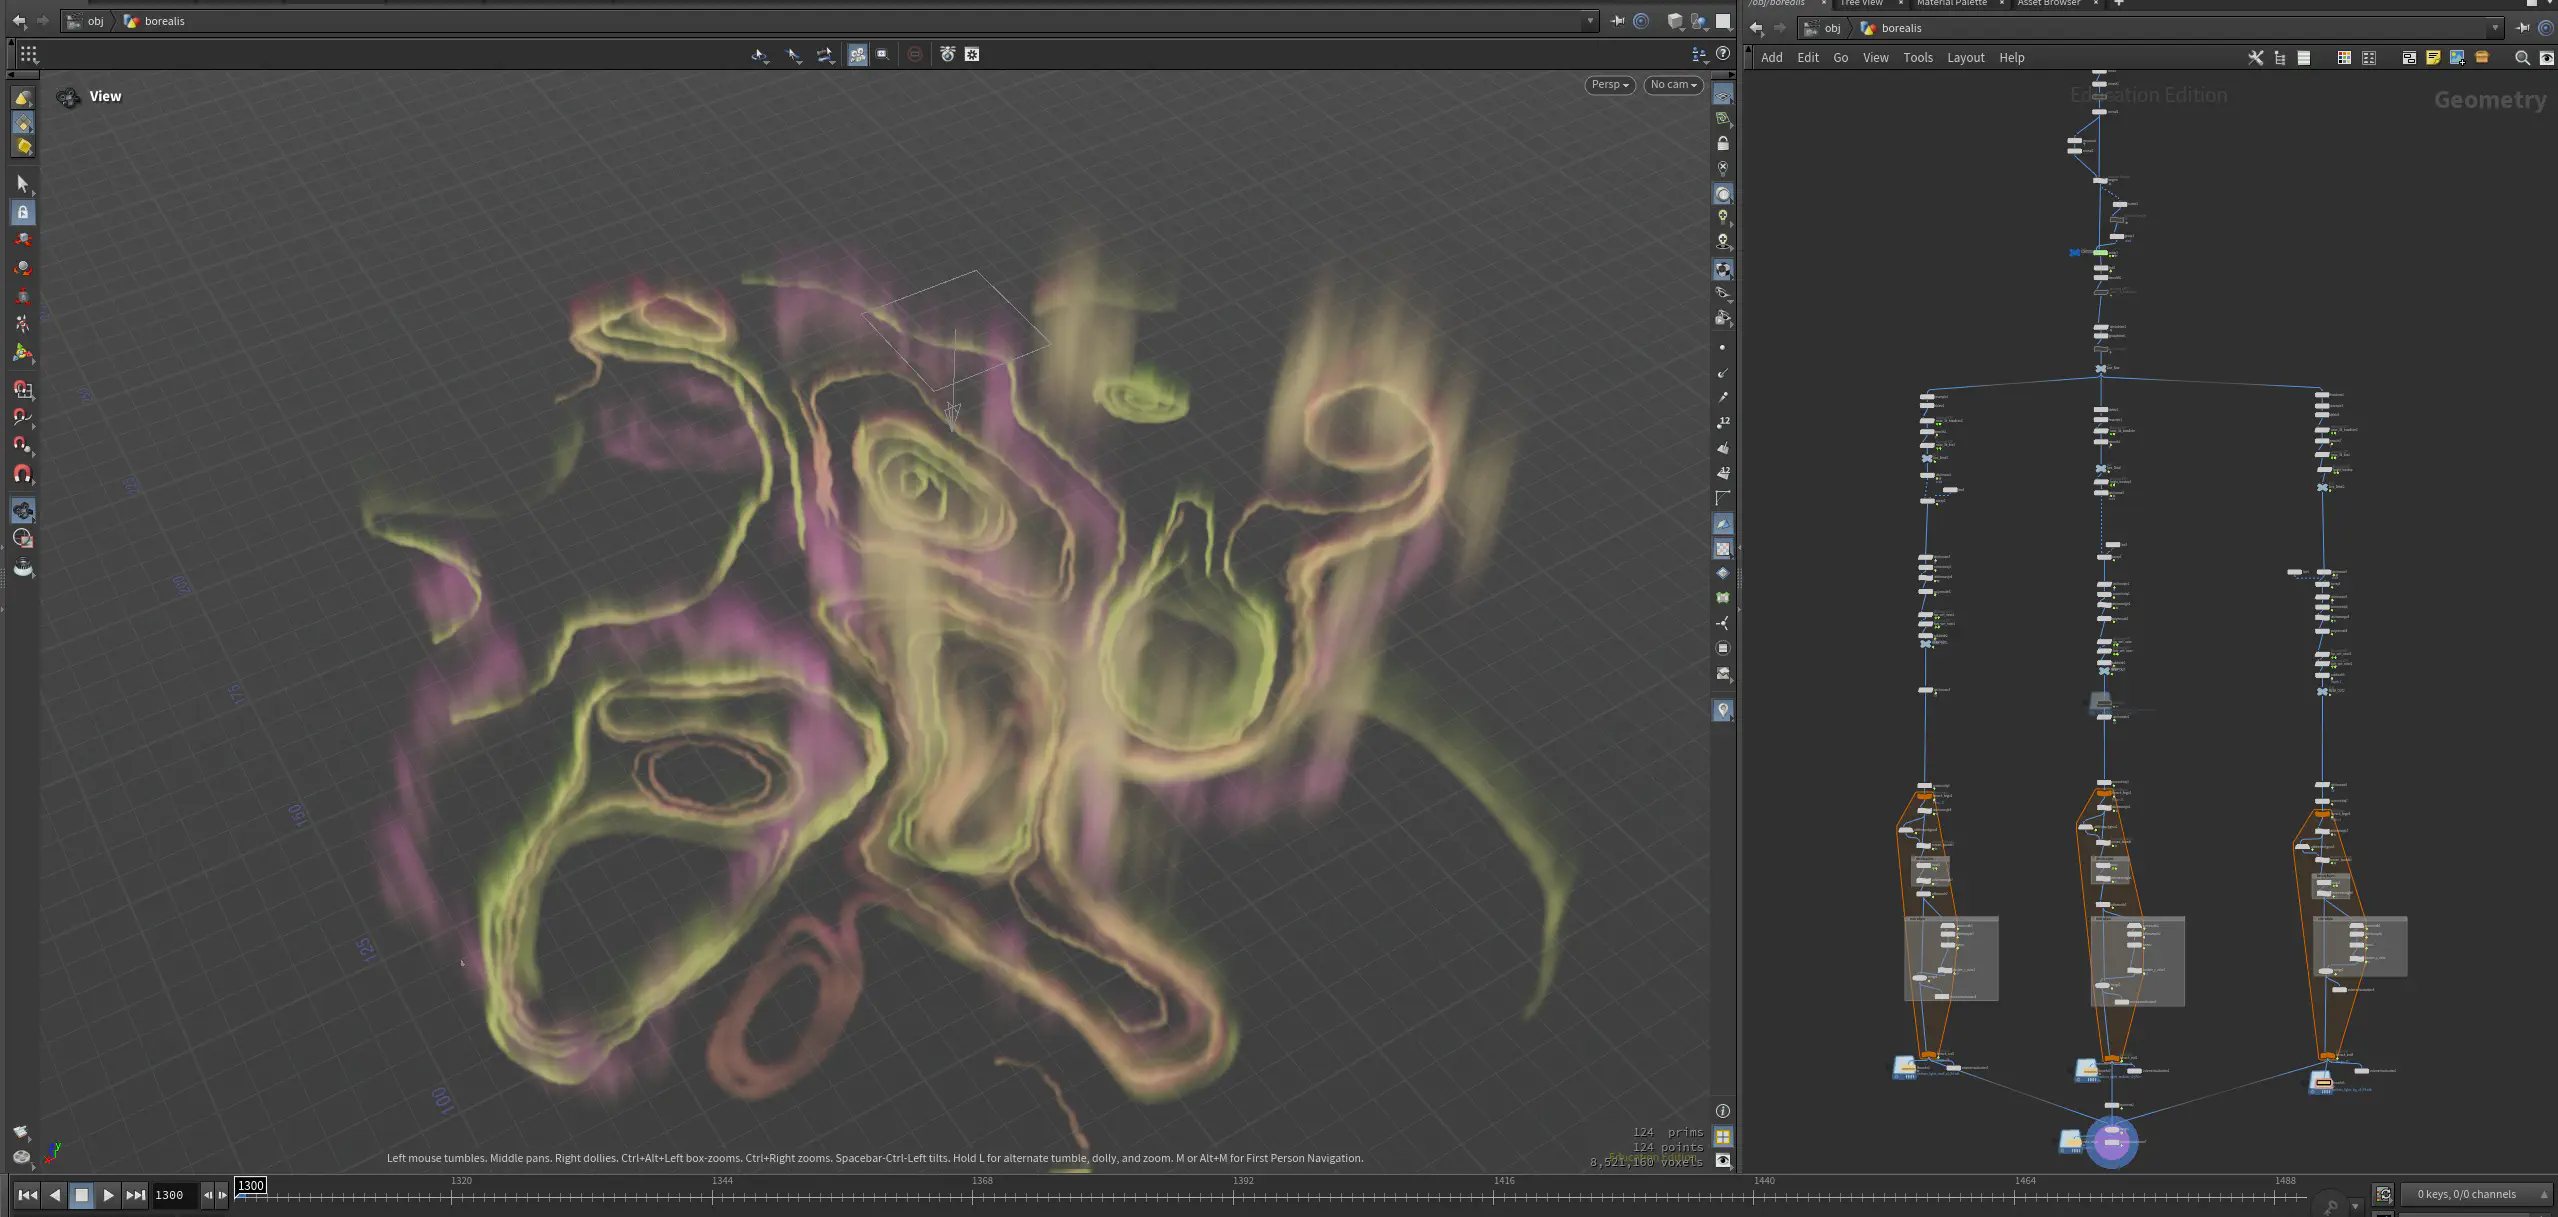
Task: Click the viewport help question mark icon
Action: (x=1722, y=54)
